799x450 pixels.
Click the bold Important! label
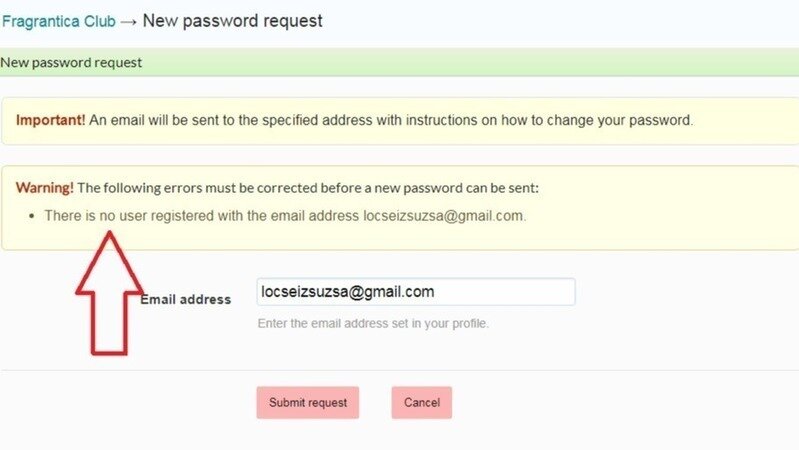coord(50,120)
